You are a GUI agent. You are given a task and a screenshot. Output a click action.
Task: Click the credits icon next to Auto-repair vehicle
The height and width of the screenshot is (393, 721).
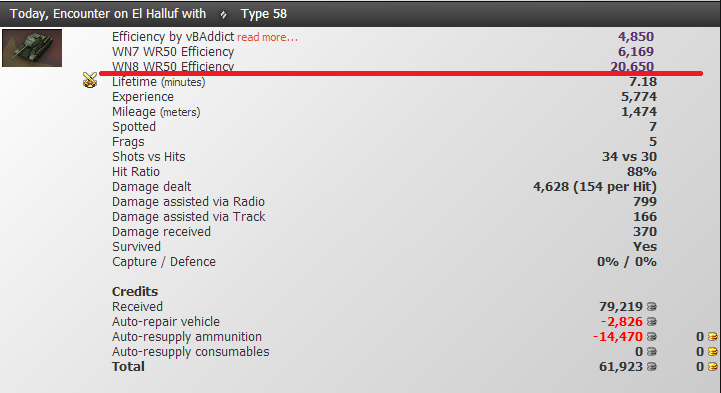click(x=652, y=322)
